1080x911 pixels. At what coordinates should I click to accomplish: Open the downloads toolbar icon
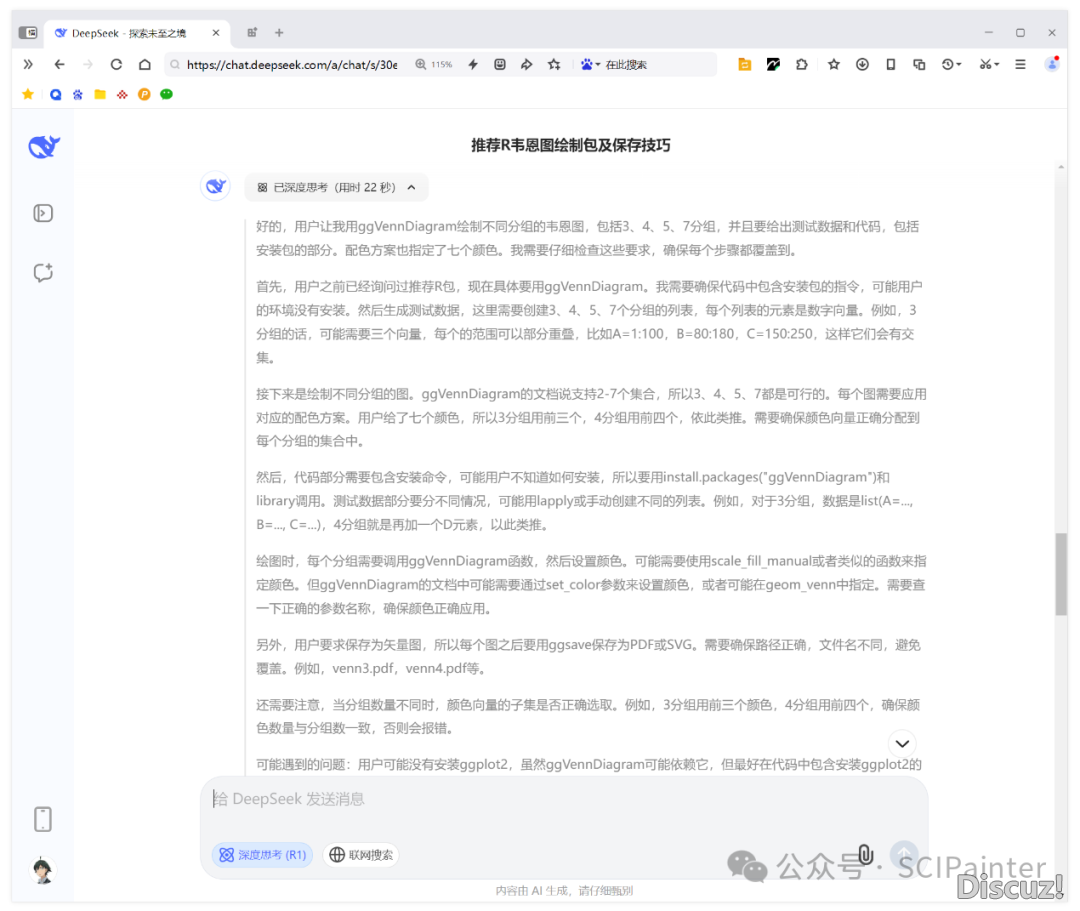point(862,65)
